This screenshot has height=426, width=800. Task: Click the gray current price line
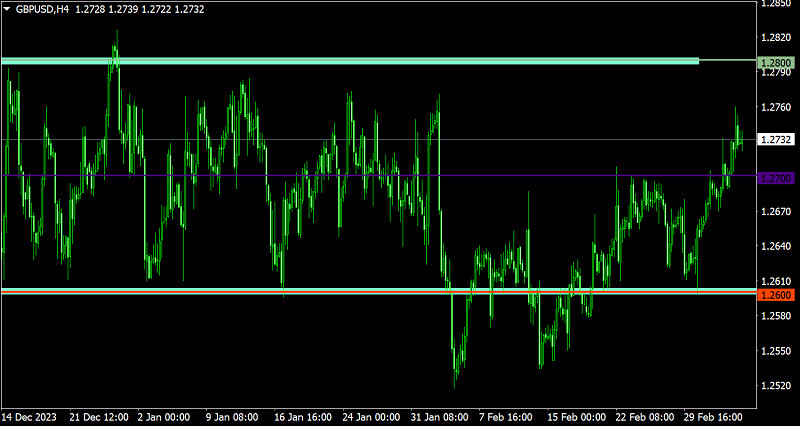click(x=379, y=139)
